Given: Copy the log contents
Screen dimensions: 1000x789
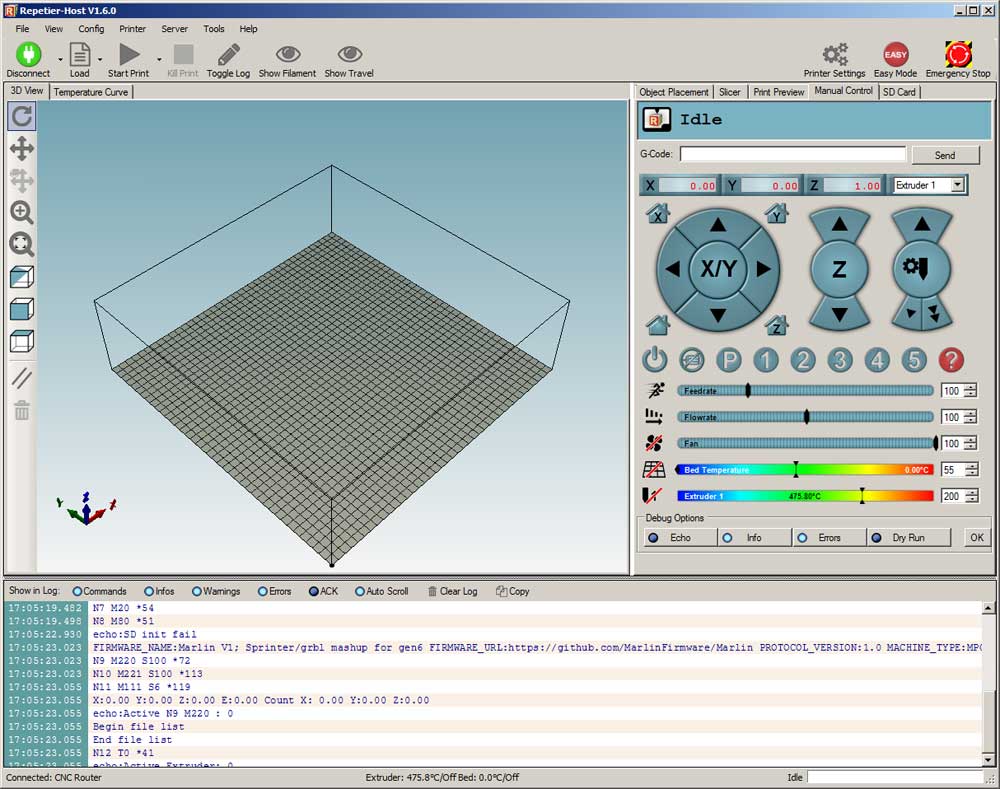Looking at the screenshot, I should click(513, 591).
